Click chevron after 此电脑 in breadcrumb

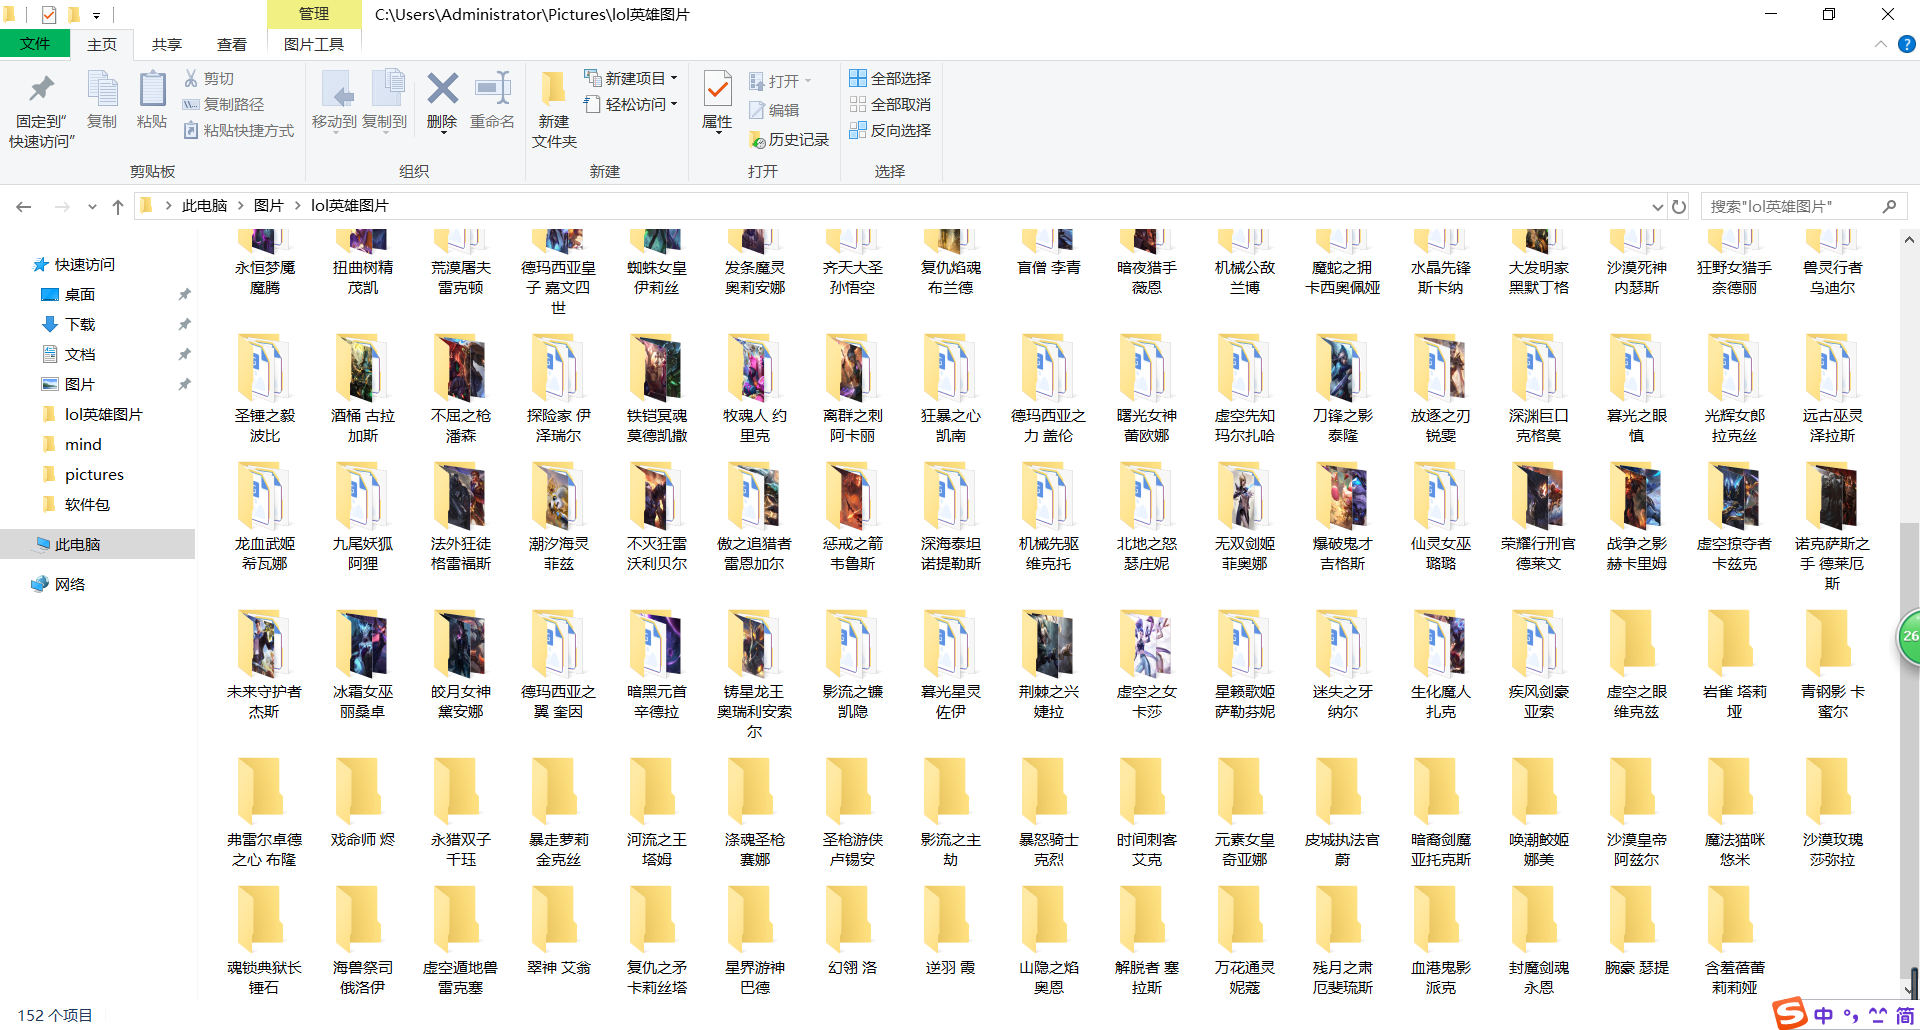pos(241,206)
